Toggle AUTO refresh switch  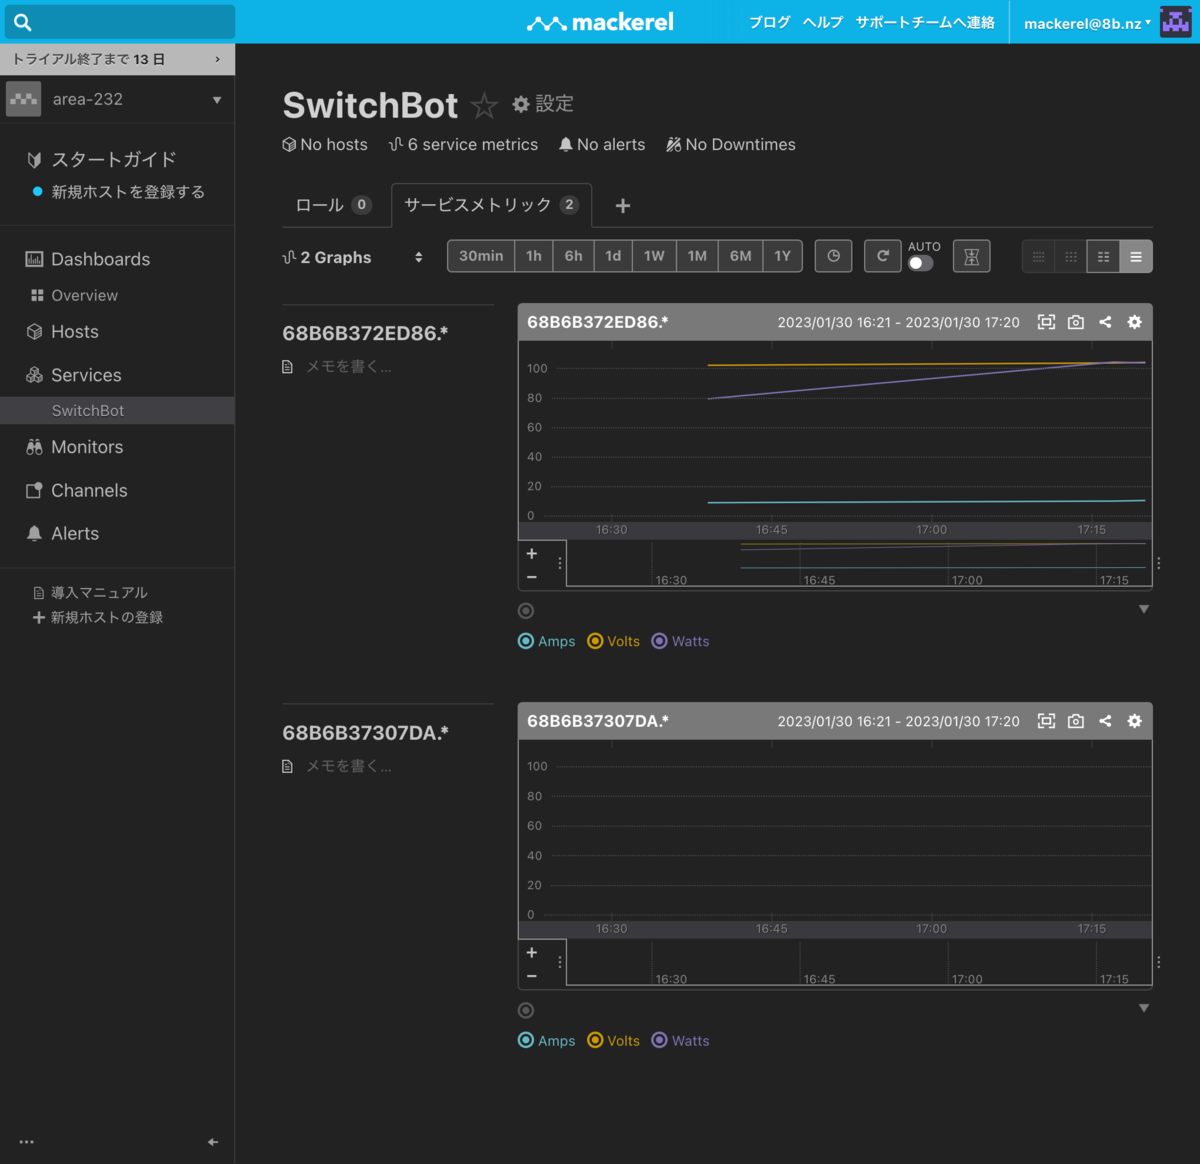click(921, 263)
